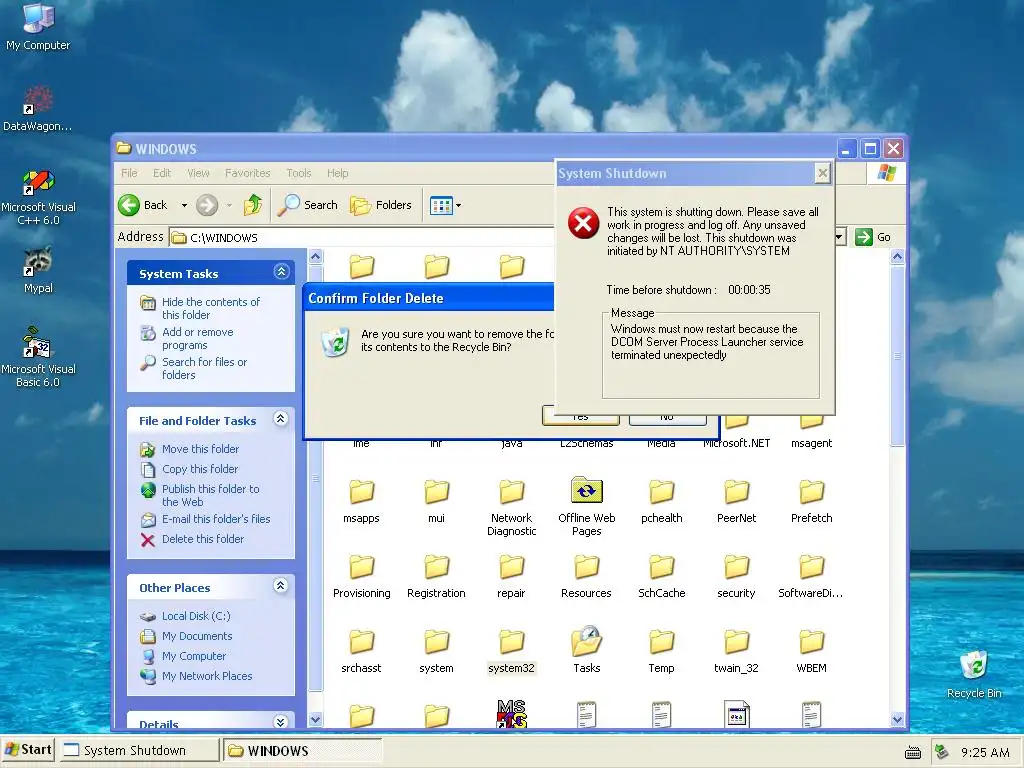1024x768 pixels.
Task: Select the Resources folder
Action: pos(586,577)
